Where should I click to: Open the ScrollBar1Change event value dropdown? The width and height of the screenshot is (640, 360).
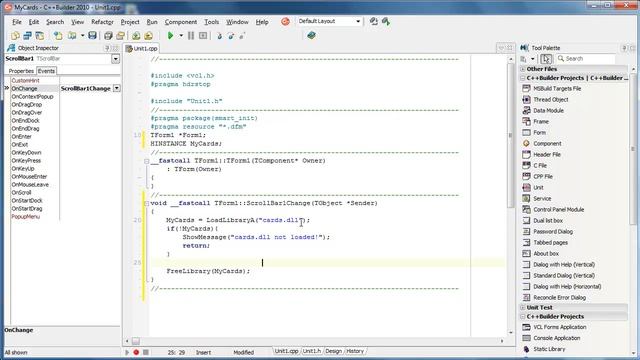[117, 88]
